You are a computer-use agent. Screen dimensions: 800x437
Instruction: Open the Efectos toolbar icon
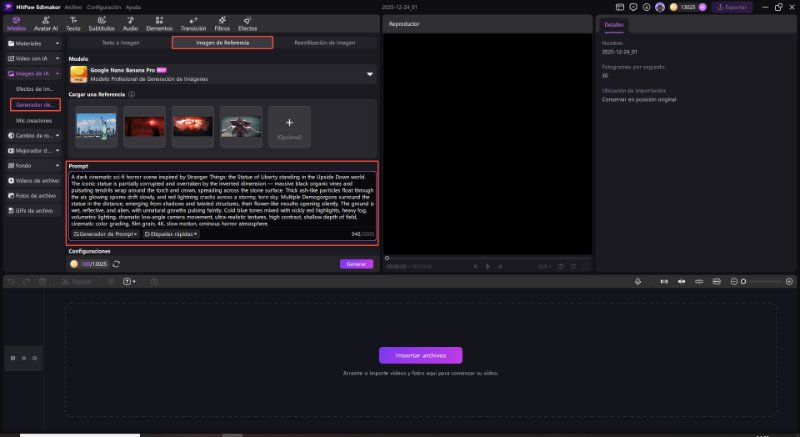(x=247, y=24)
